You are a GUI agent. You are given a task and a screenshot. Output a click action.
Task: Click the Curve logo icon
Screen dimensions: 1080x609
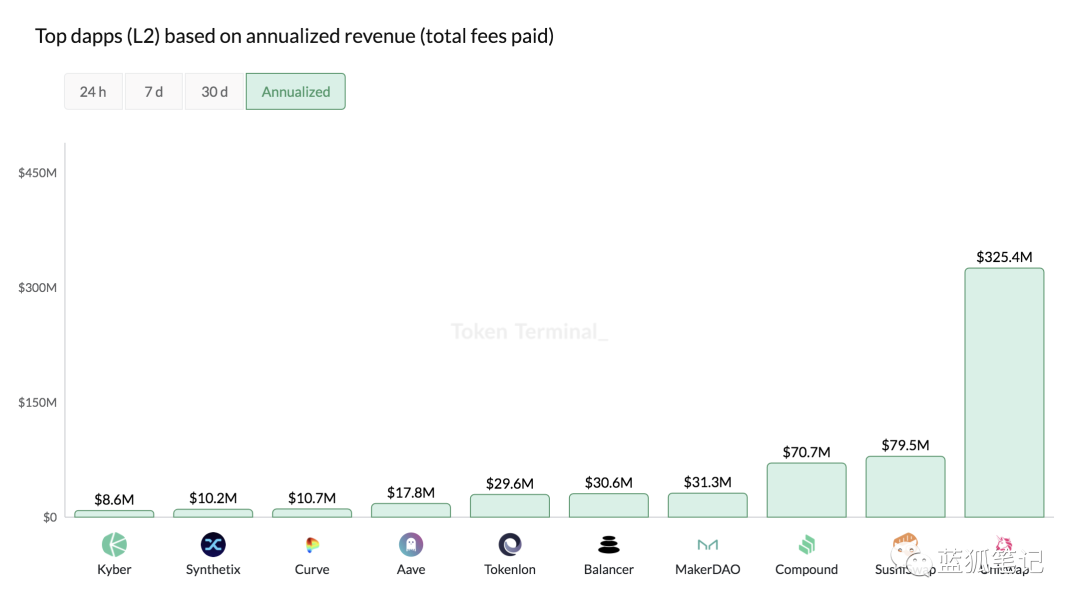pos(312,545)
